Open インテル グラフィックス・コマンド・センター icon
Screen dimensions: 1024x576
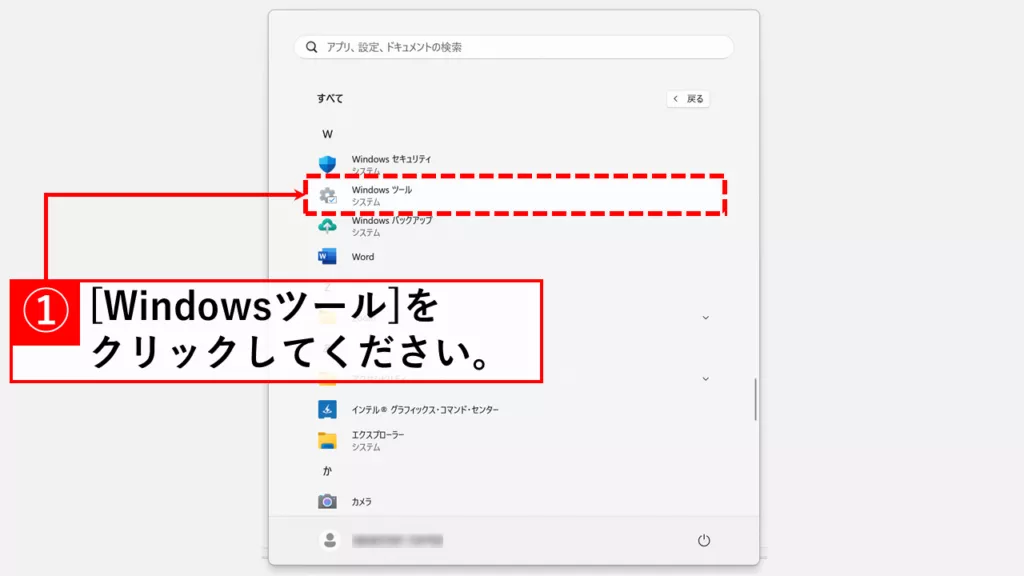(327, 410)
